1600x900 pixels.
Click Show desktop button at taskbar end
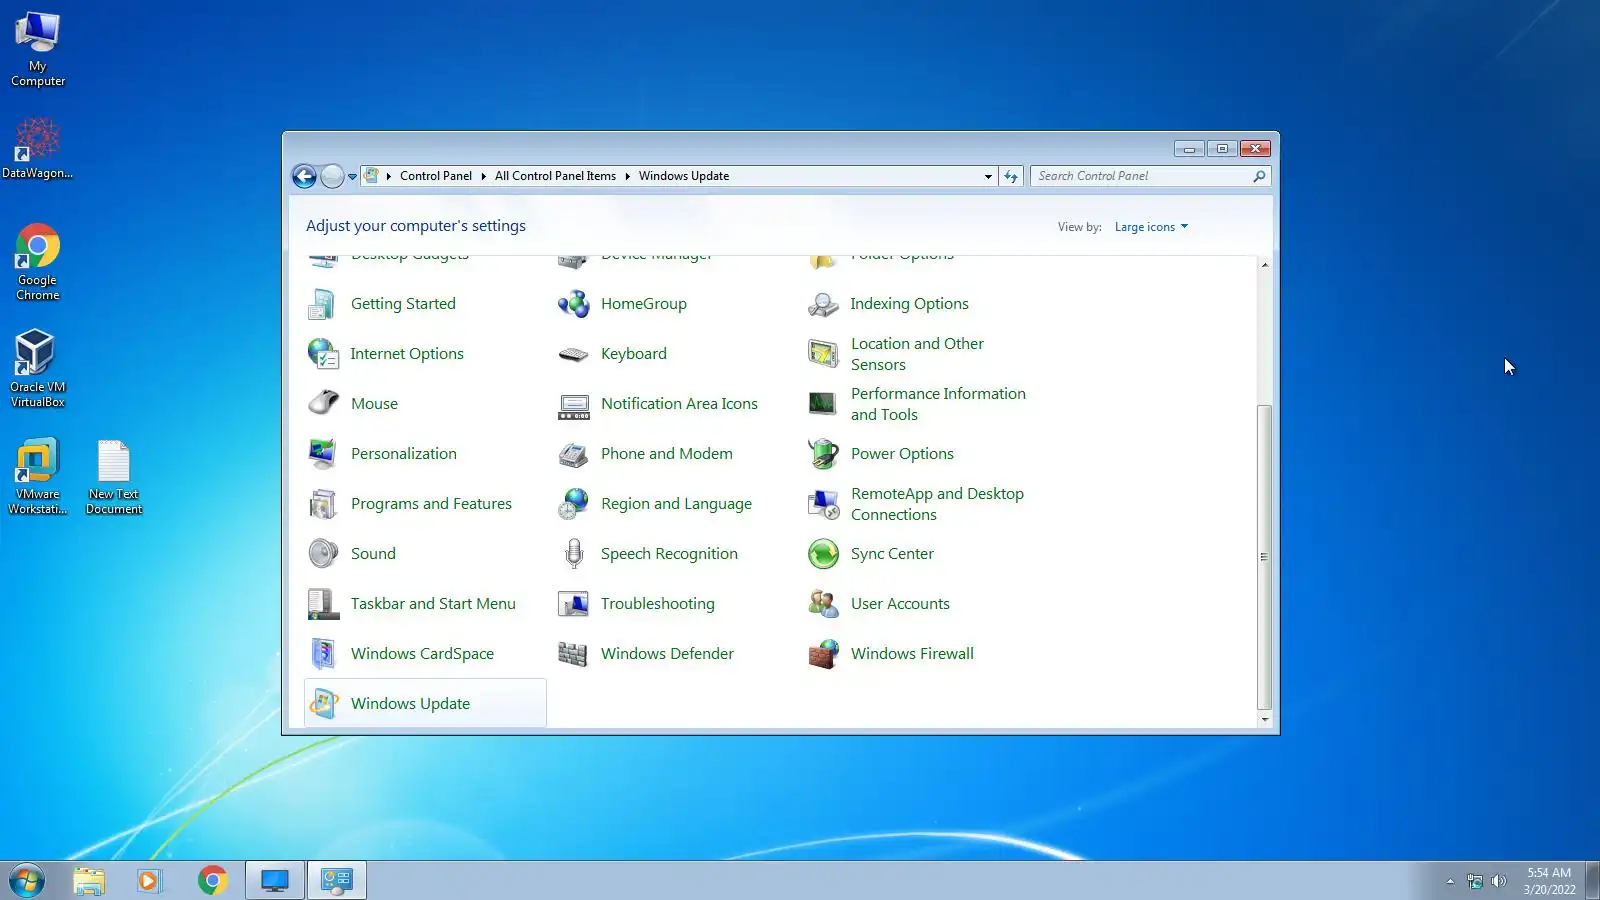pyautogui.click(x=1592, y=881)
